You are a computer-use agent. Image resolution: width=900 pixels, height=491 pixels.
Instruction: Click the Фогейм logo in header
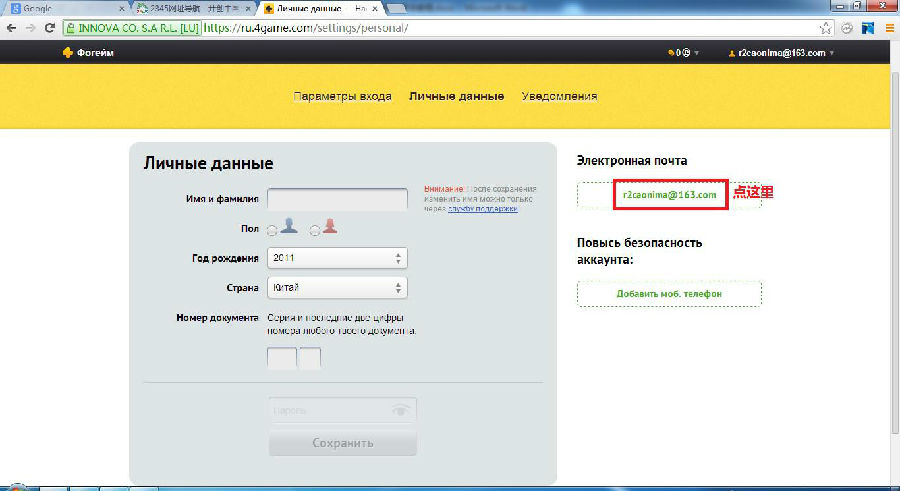coord(88,53)
